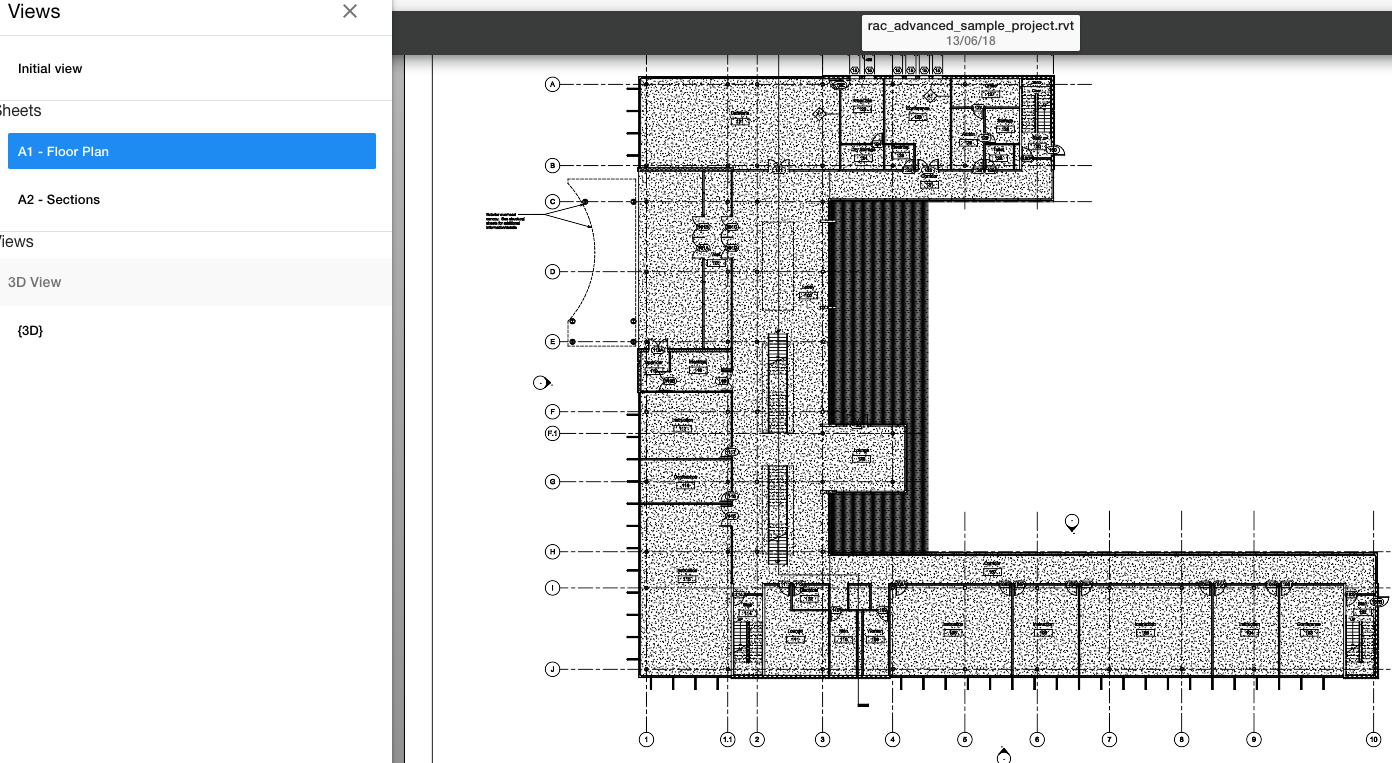
Task: Click the 3D View group header
Action: click(x=35, y=282)
